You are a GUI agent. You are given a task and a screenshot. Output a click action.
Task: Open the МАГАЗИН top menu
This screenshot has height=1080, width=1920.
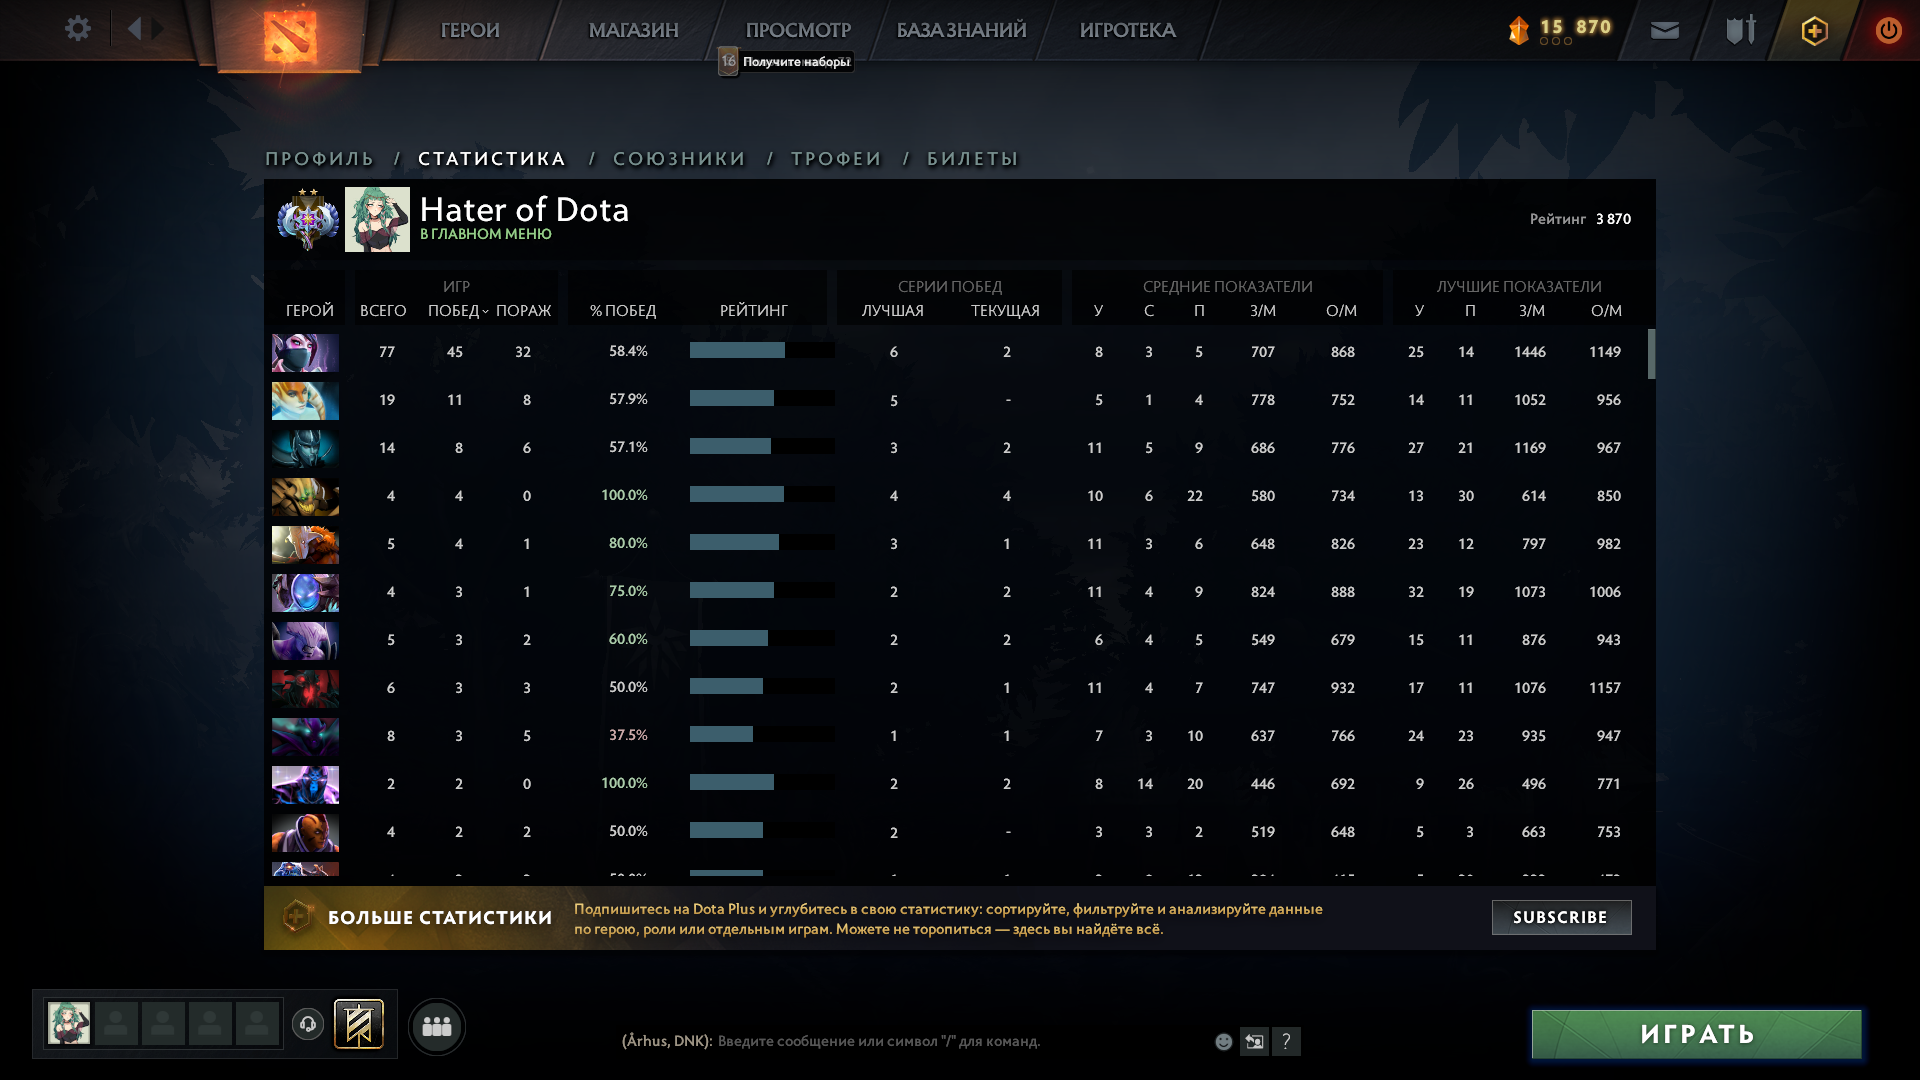(x=634, y=30)
